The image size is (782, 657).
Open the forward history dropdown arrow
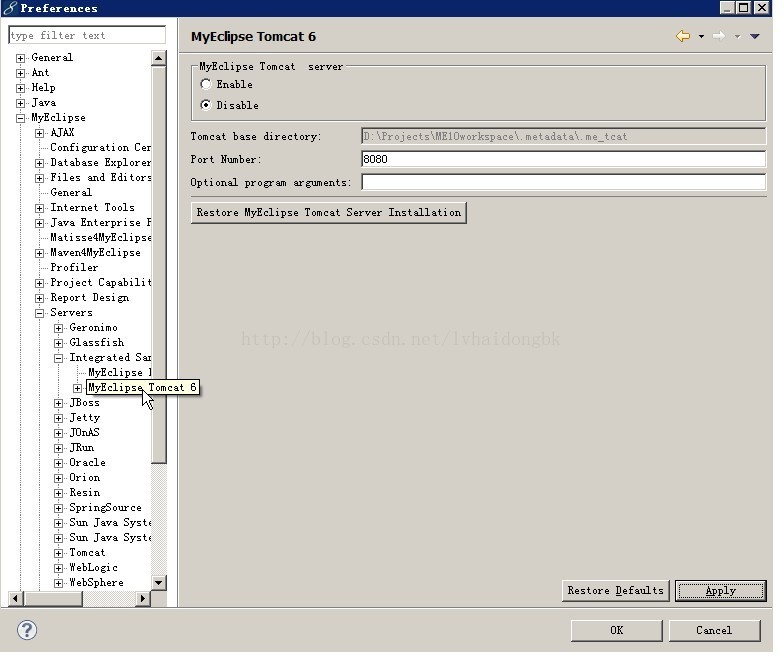click(x=737, y=36)
